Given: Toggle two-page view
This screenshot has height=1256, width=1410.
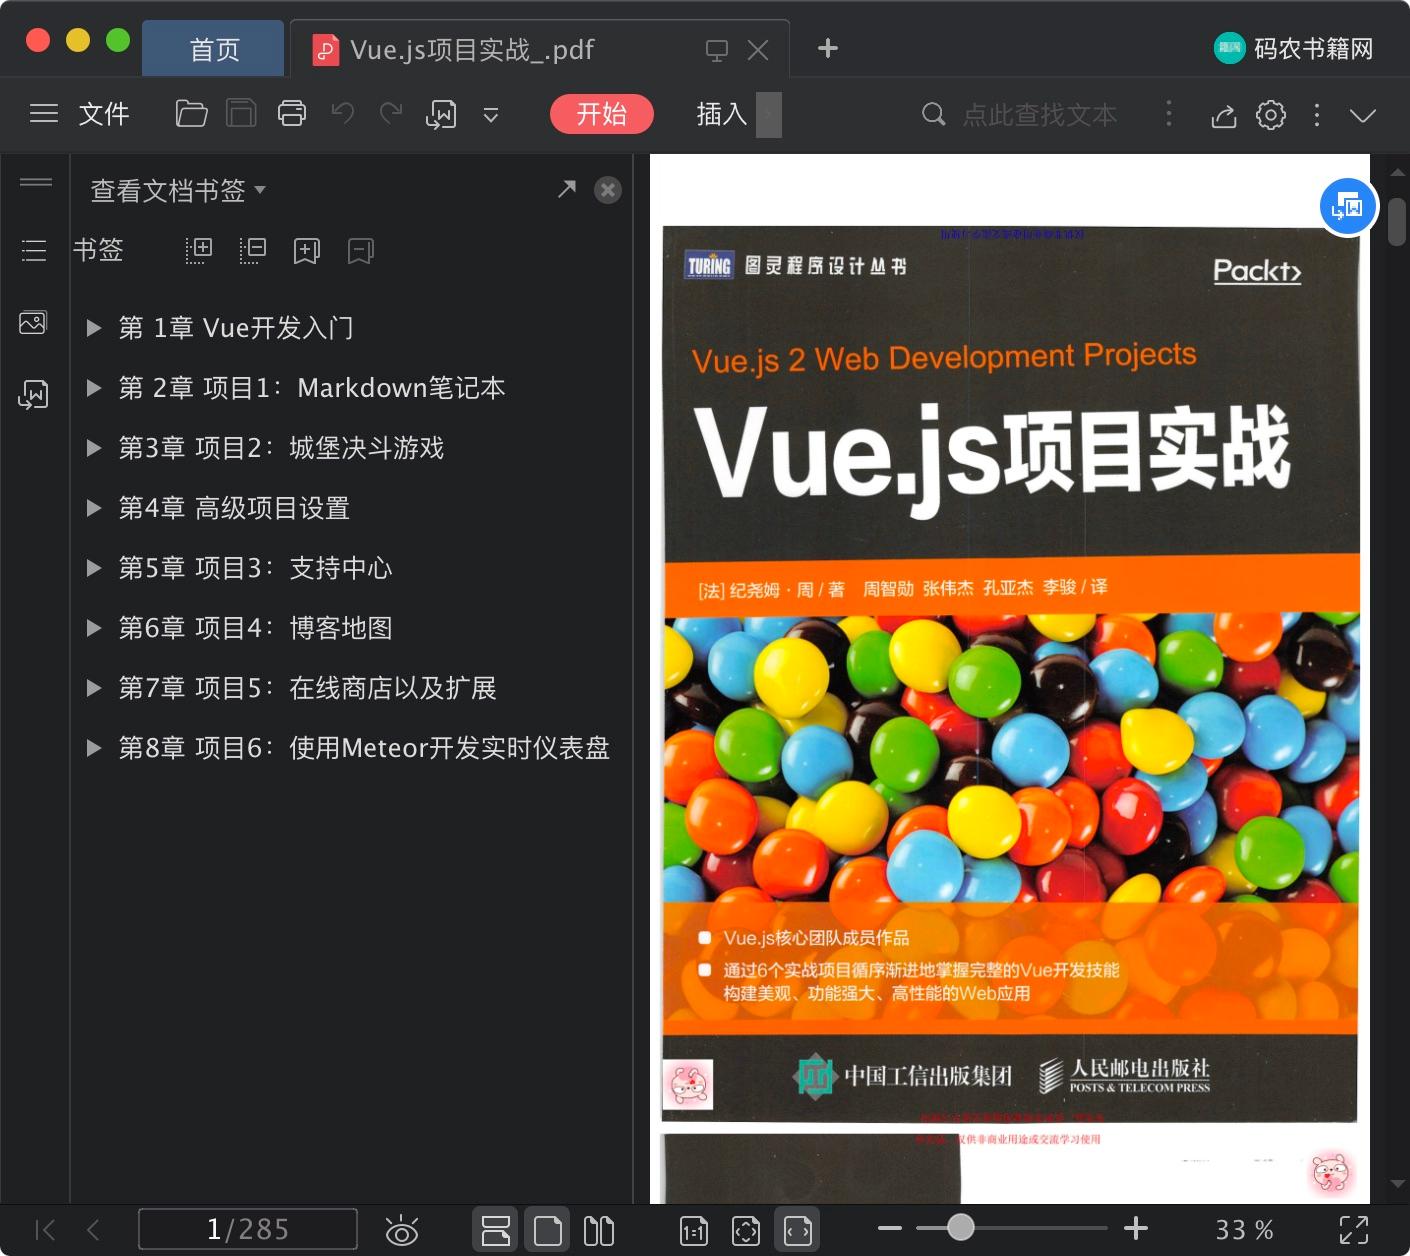Looking at the screenshot, I should (x=599, y=1230).
